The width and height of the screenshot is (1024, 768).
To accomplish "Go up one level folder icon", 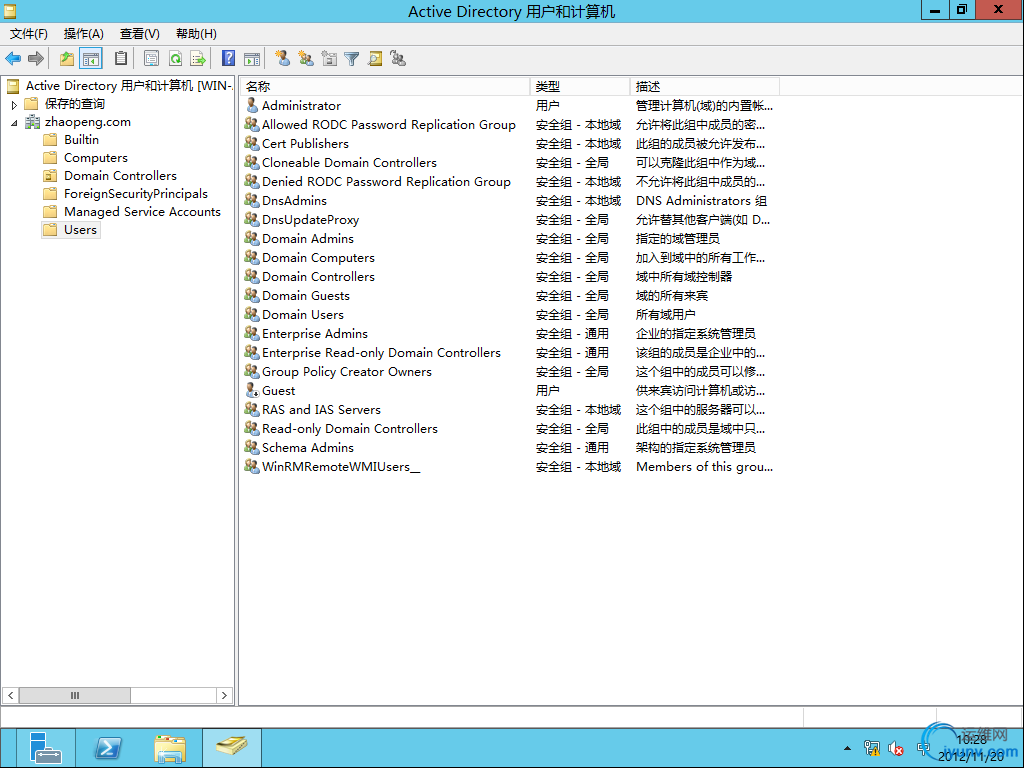I will tap(67, 59).
